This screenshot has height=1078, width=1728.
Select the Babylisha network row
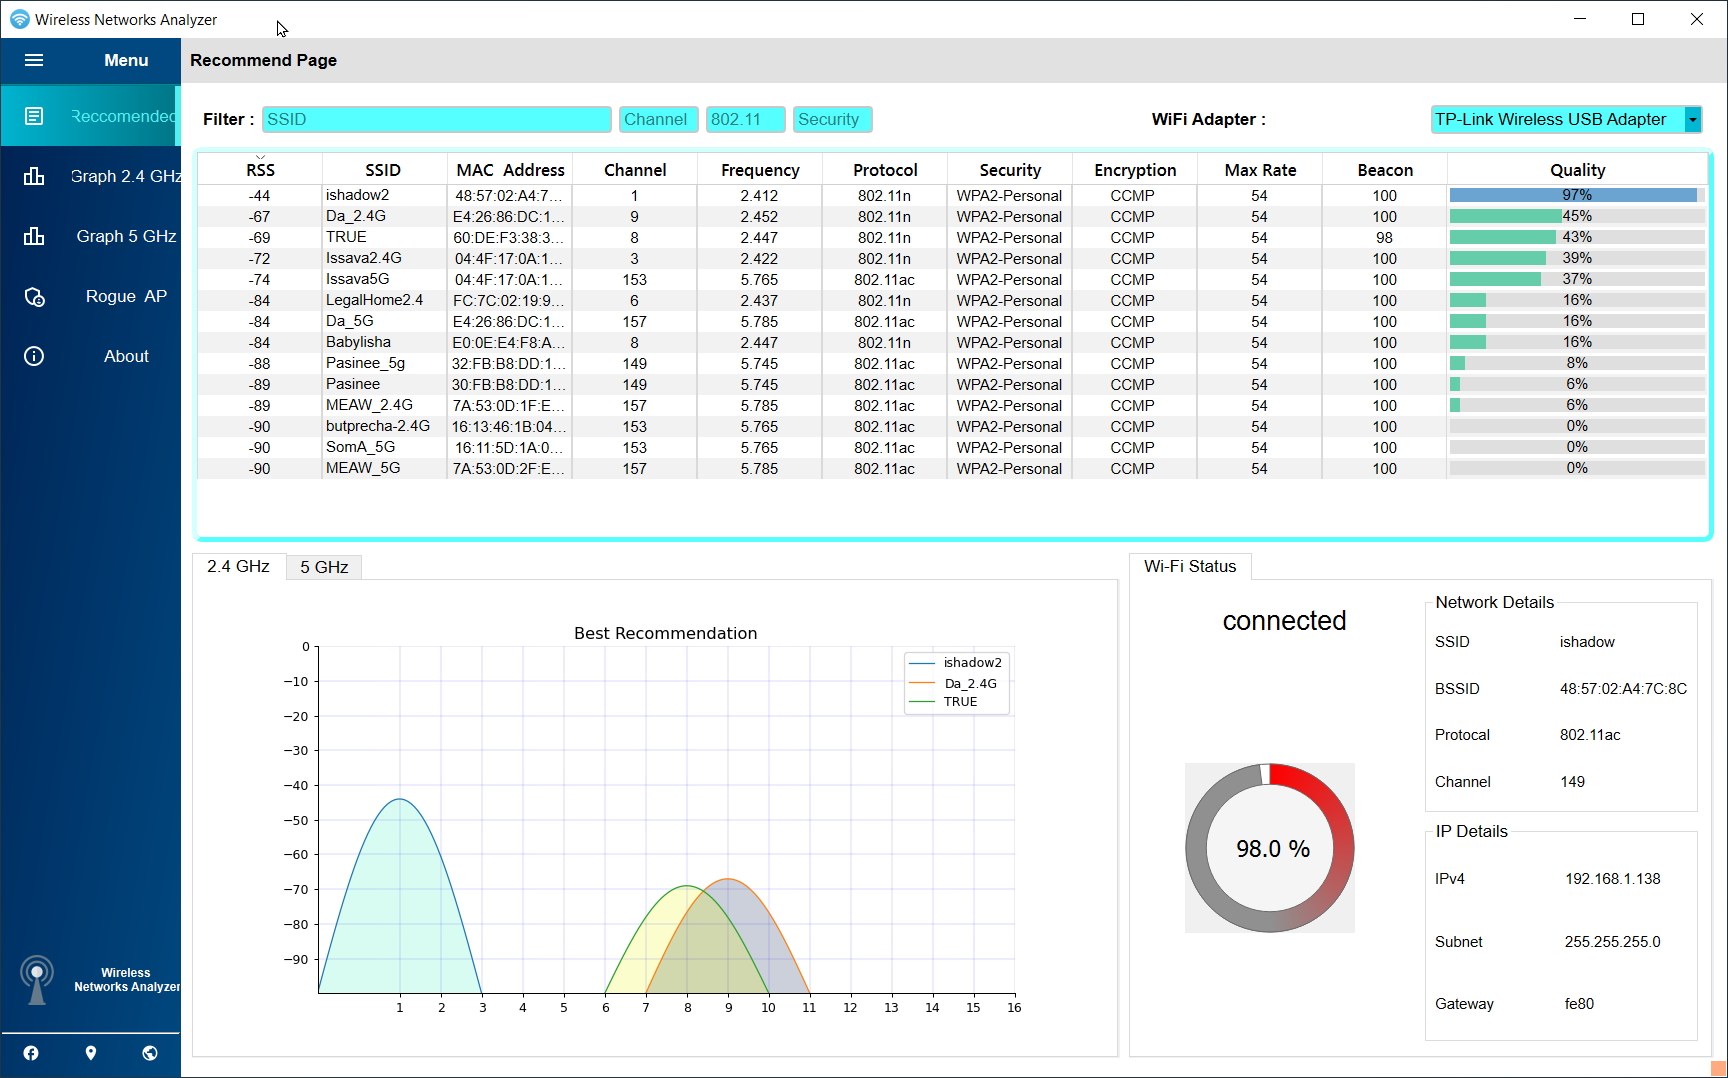(952, 342)
